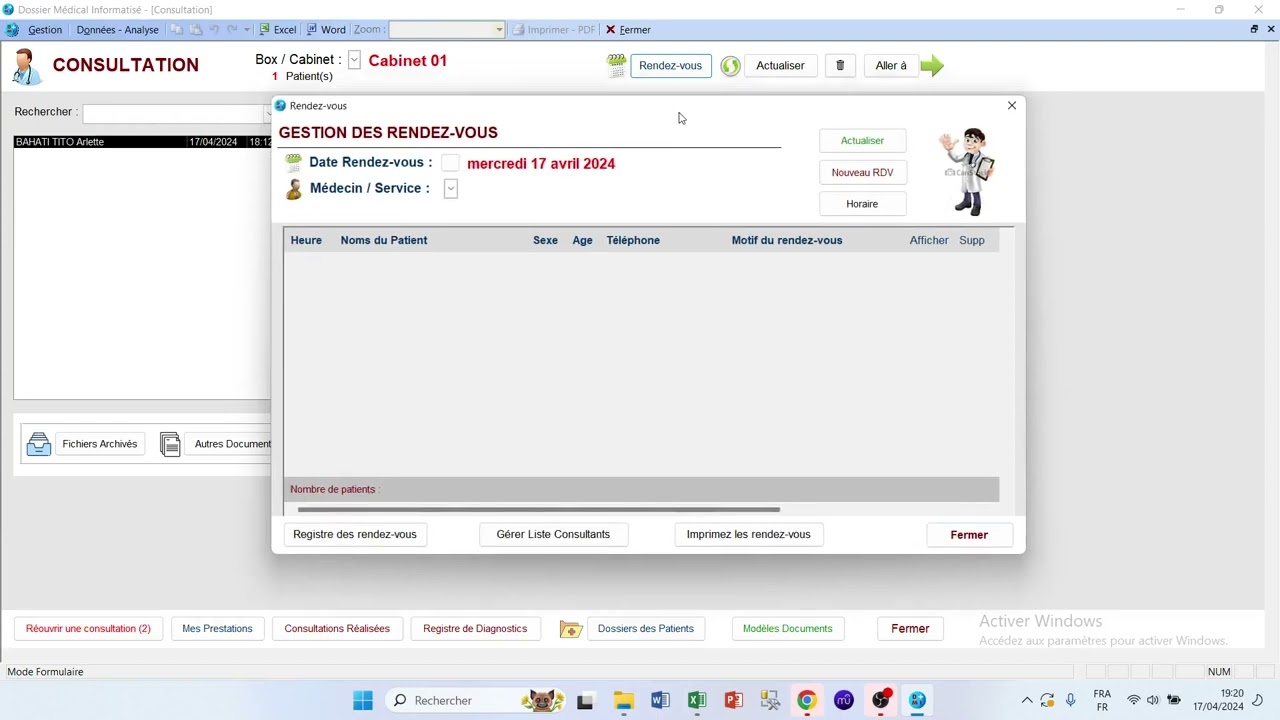Click the Gérer Liste Consultants button
The height and width of the screenshot is (720, 1280).
(553, 535)
